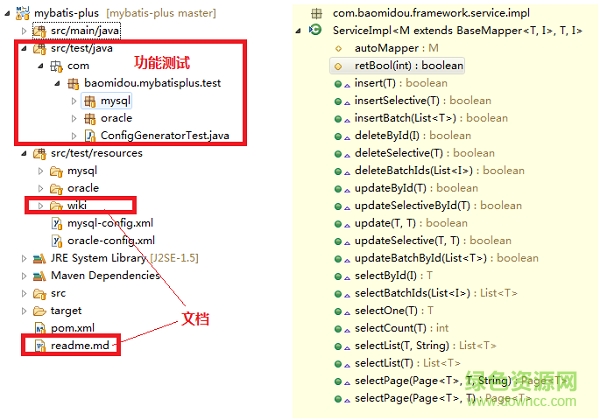Click the oracle resources folder icon
Image resolution: width=600 pixels, height=420 pixels.
[56, 189]
